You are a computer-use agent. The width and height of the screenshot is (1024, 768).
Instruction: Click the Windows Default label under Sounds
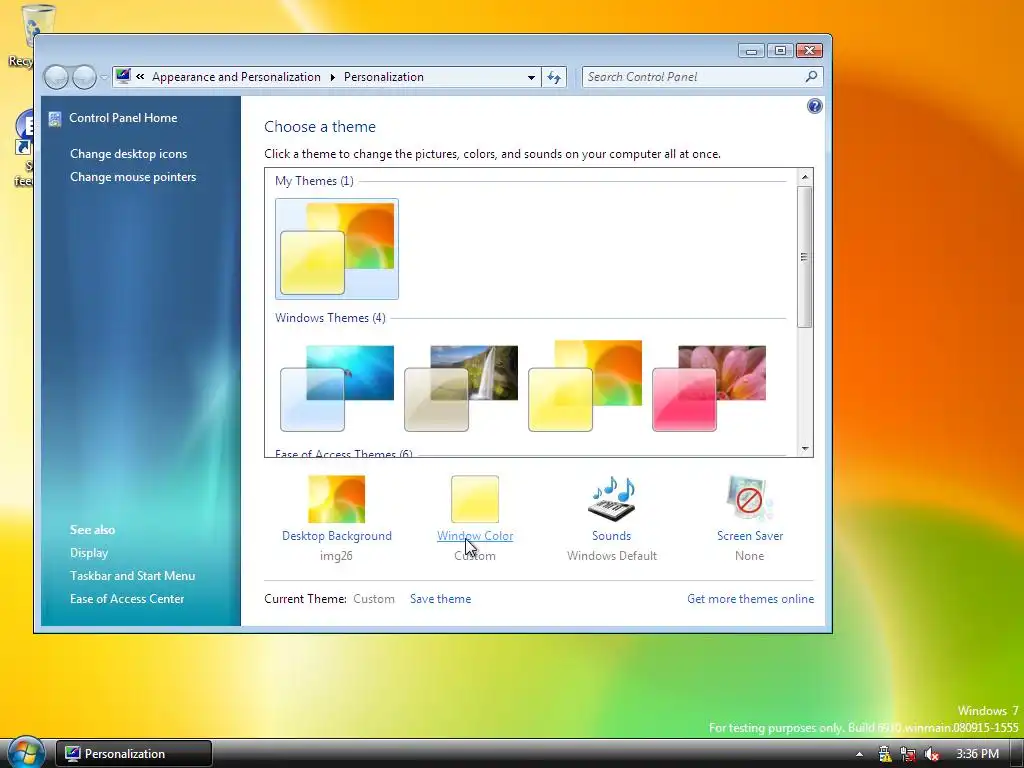tap(612, 556)
